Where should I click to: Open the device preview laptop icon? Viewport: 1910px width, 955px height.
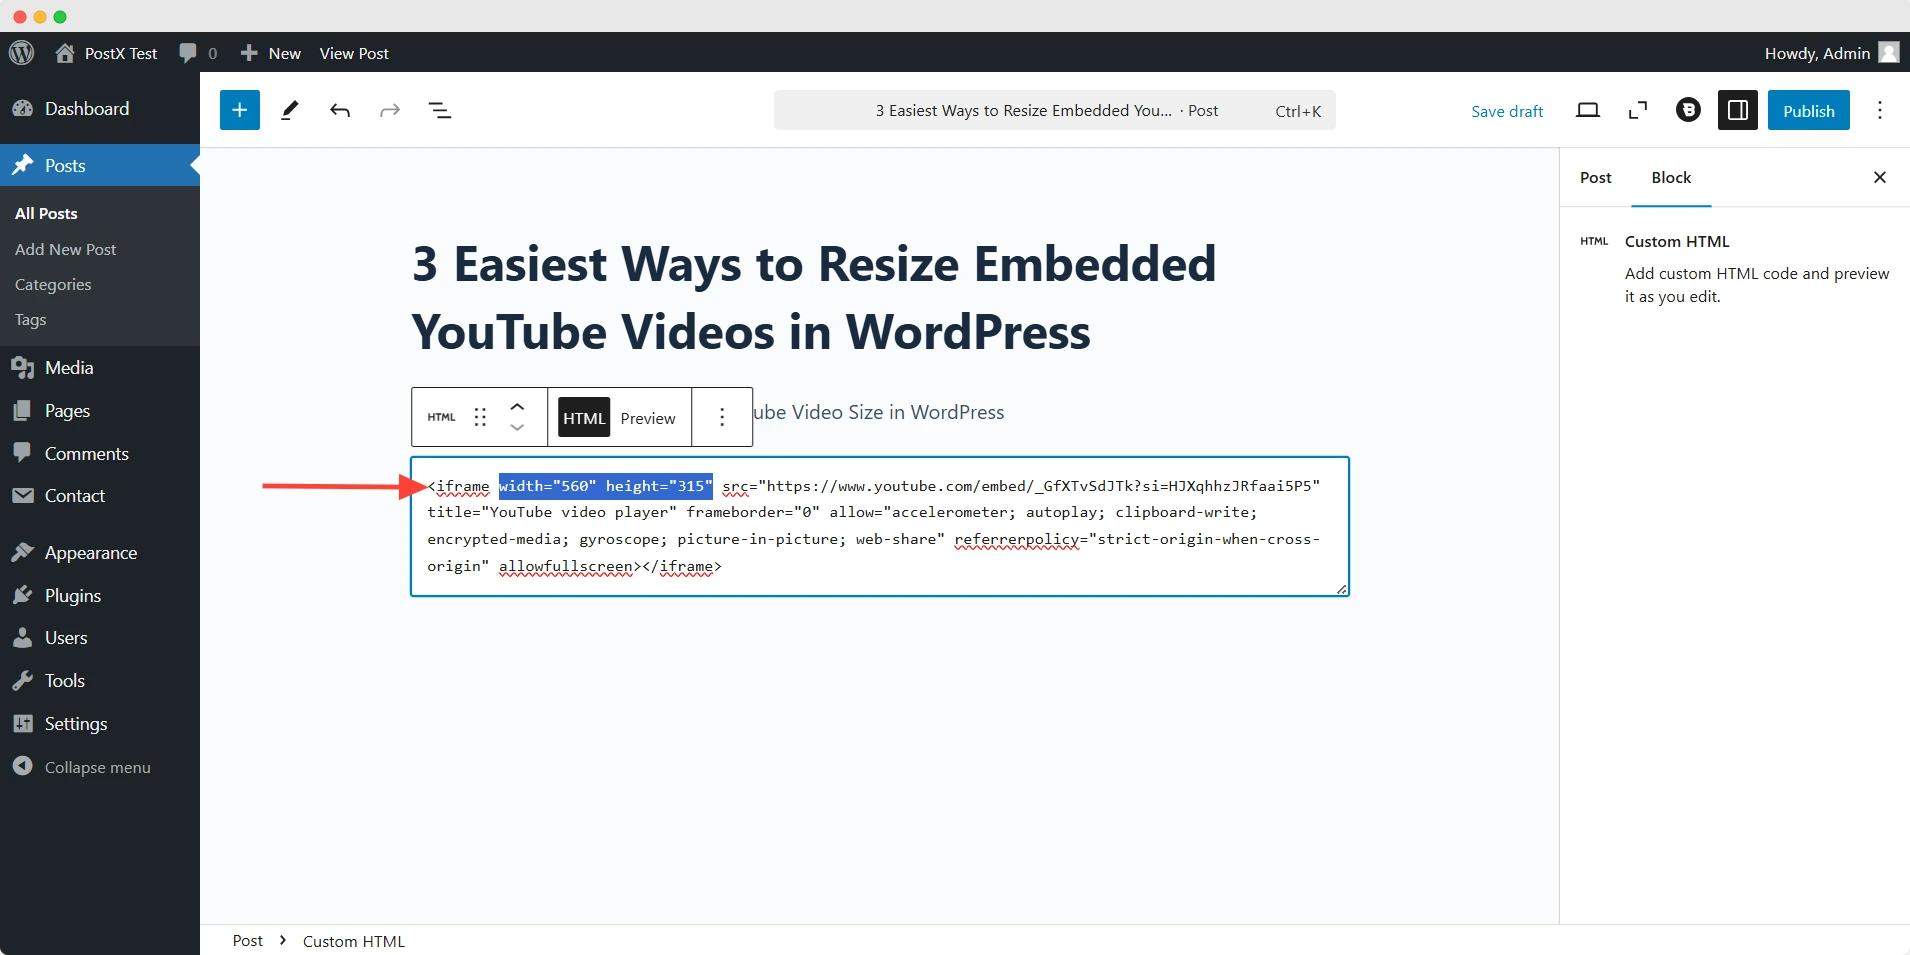1588,110
